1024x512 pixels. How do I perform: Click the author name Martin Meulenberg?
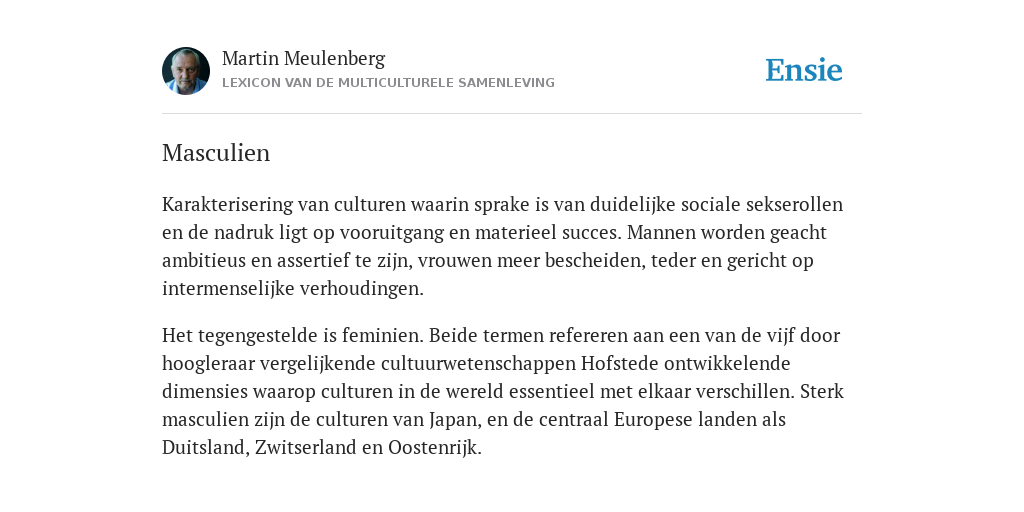(x=304, y=58)
